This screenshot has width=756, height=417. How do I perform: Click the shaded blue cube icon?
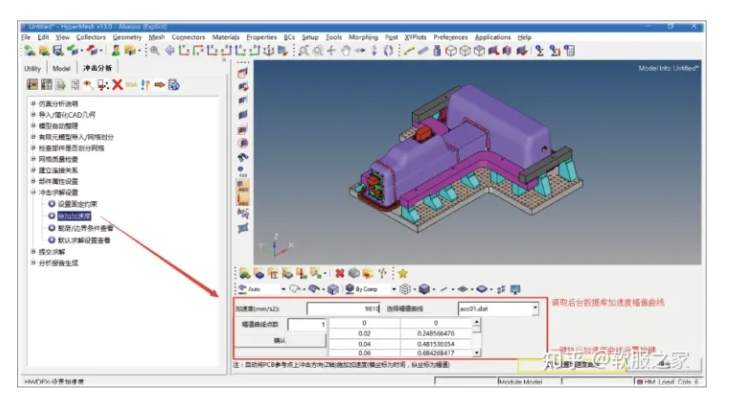[x=424, y=289]
